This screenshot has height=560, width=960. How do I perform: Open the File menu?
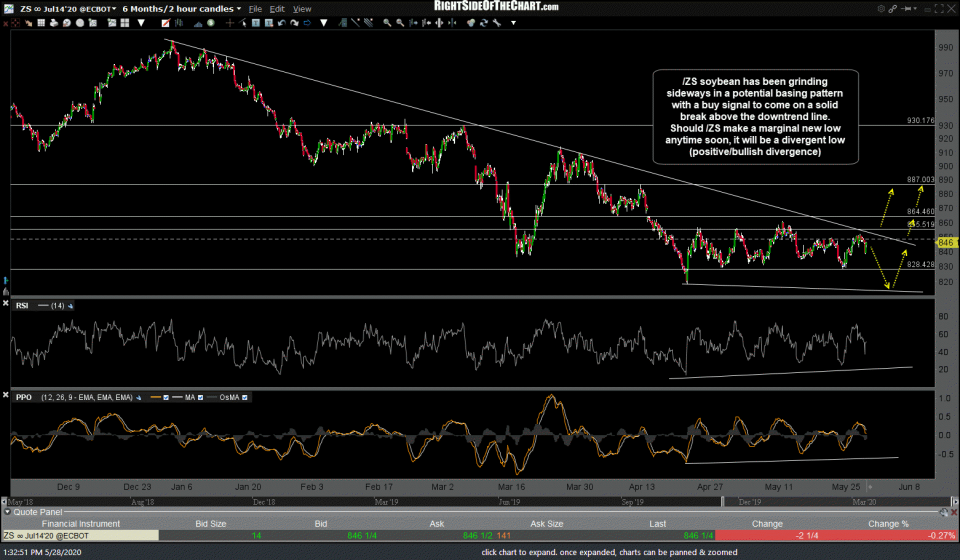(256, 9)
